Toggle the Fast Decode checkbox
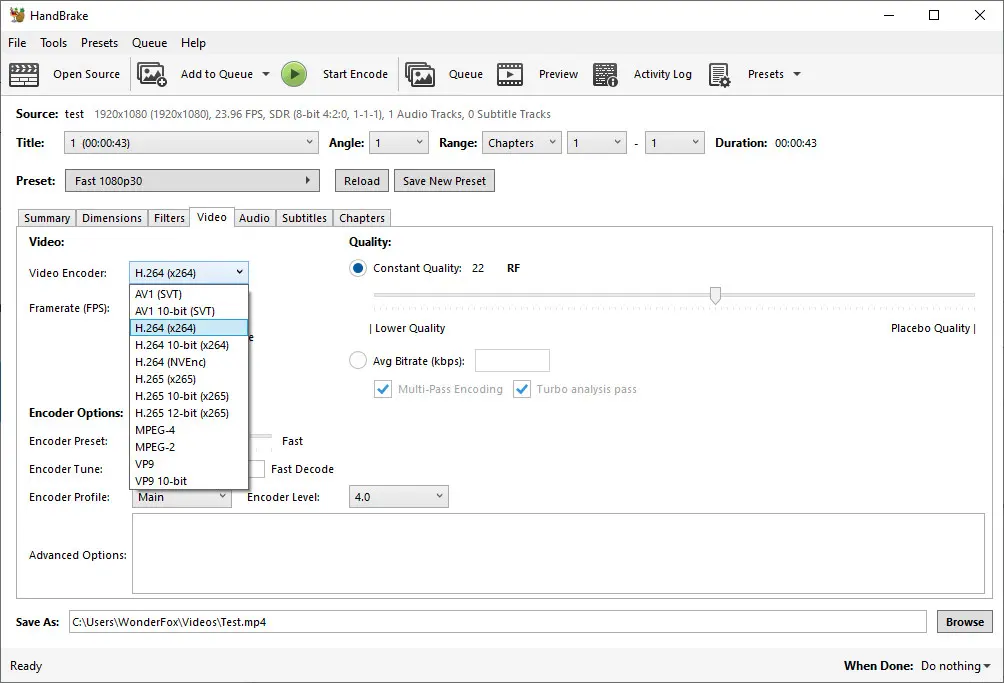 click(257, 469)
